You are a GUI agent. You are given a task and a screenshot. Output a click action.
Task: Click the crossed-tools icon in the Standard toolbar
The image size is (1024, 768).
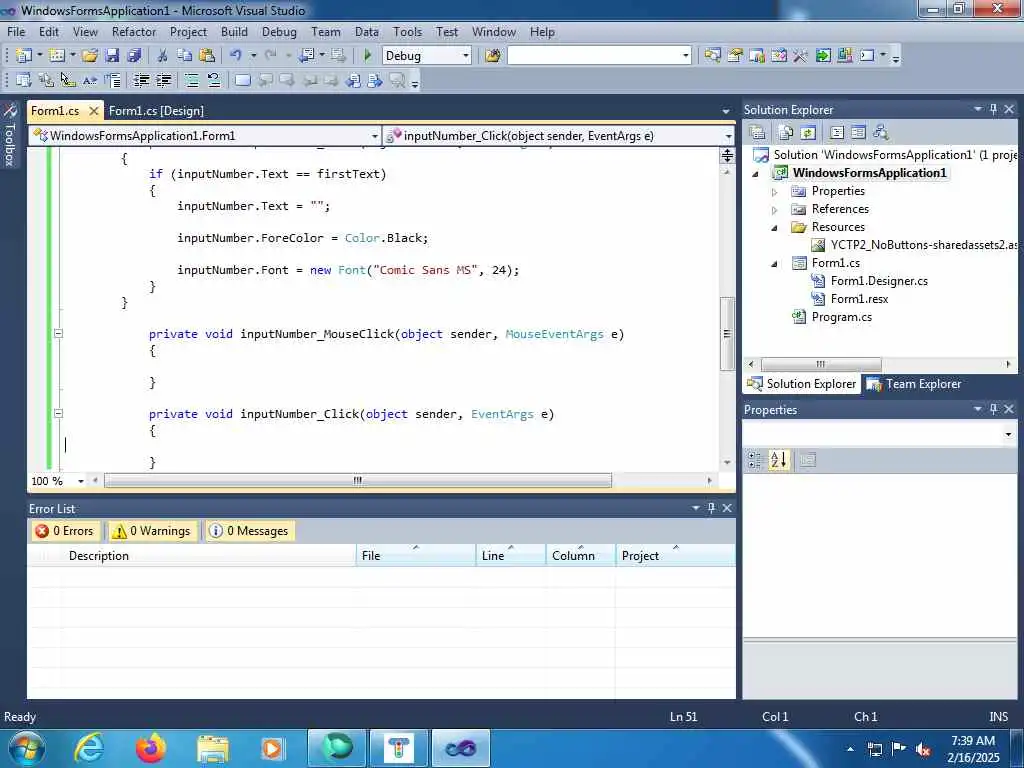(x=801, y=56)
